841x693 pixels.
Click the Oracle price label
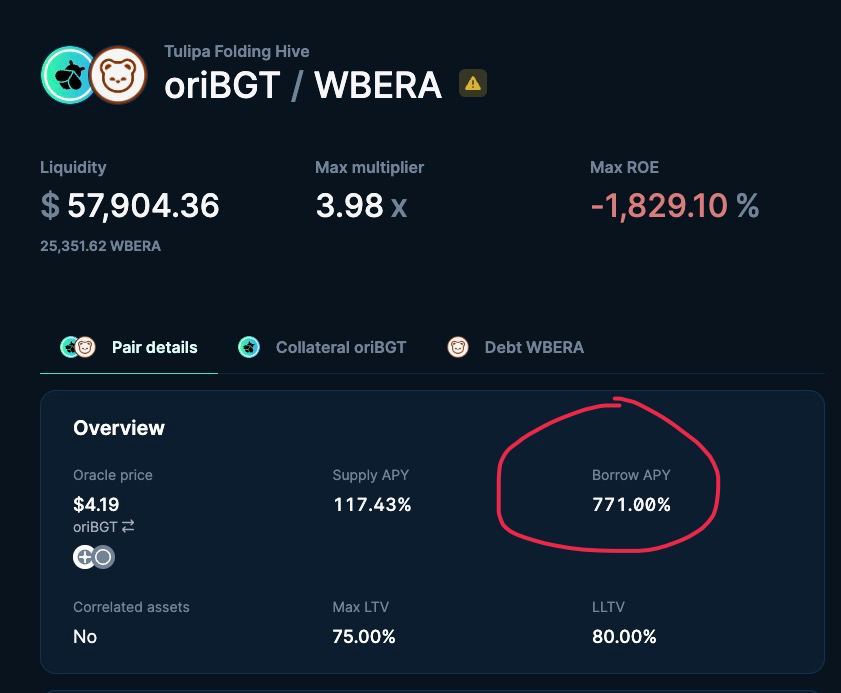(113, 475)
